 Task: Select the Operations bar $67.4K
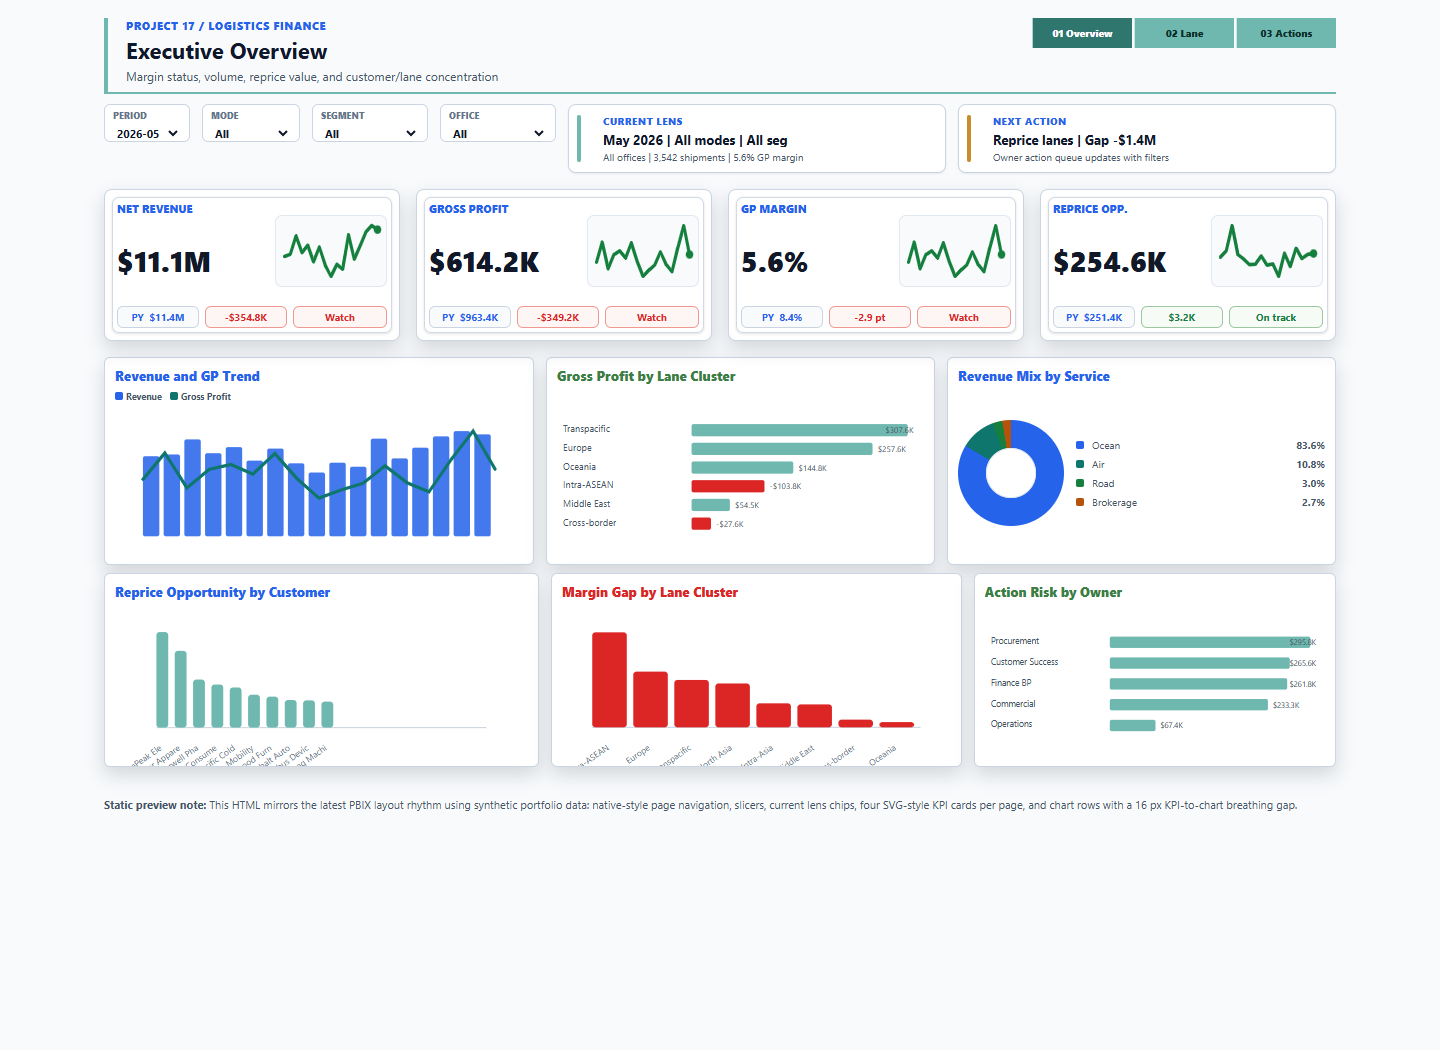click(1133, 726)
